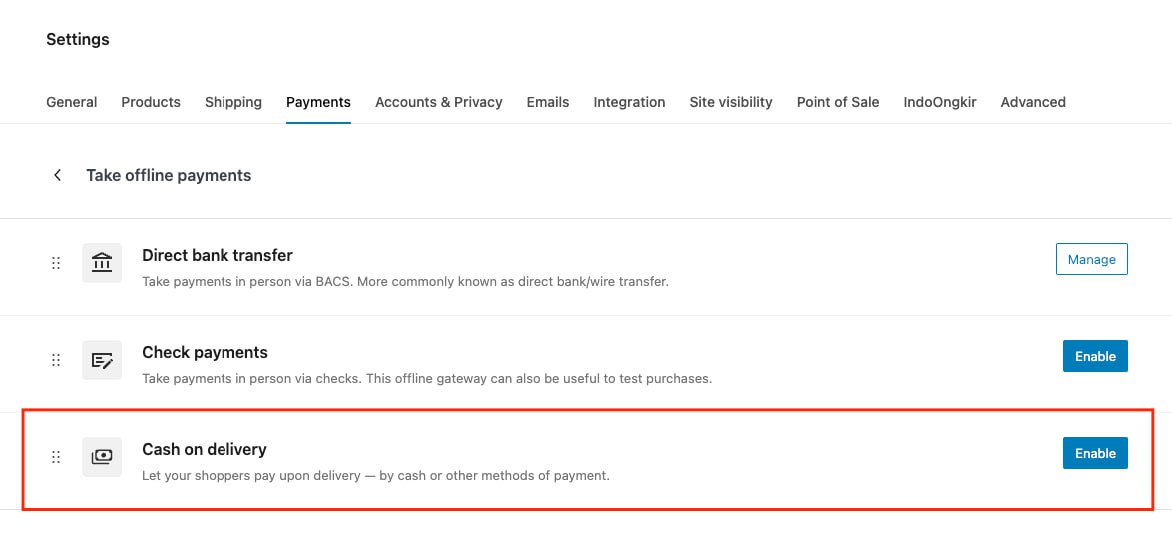1172x545 pixels.
Task: Click the Cash on delivery title
Action: coord(204,449)
